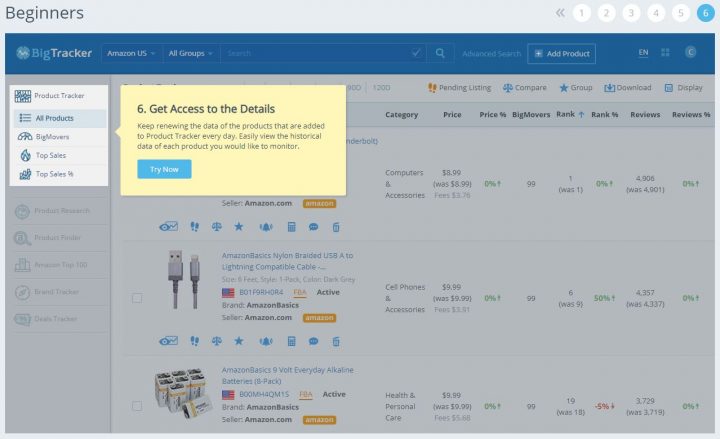The height and width of the screenshot is (439, 720).
Task: Sort by the Price column header
Action: pos(452,115)
